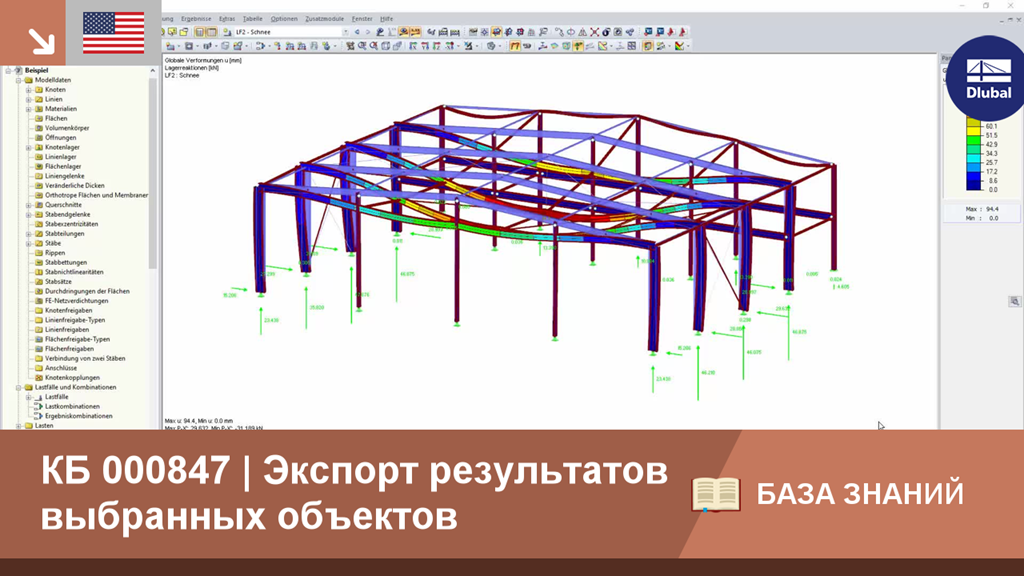Viewport: 1024px width, 576px height.
Task: Select Lastkombinationen tree entry
Action: 72,406
